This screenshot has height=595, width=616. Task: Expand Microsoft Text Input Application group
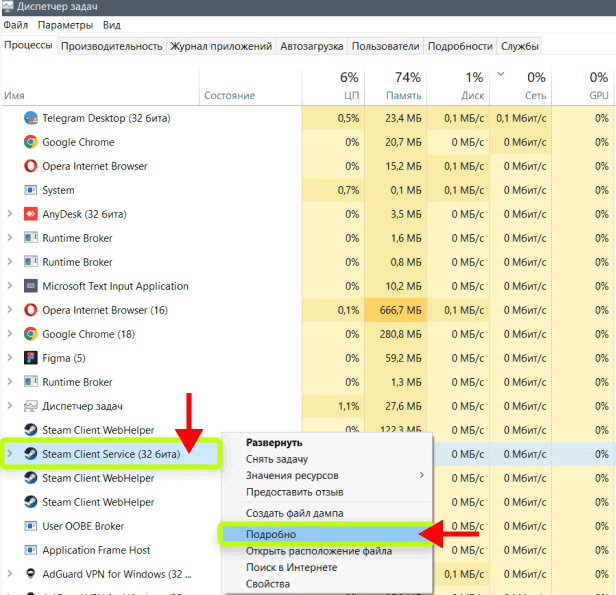click(10, 286)
